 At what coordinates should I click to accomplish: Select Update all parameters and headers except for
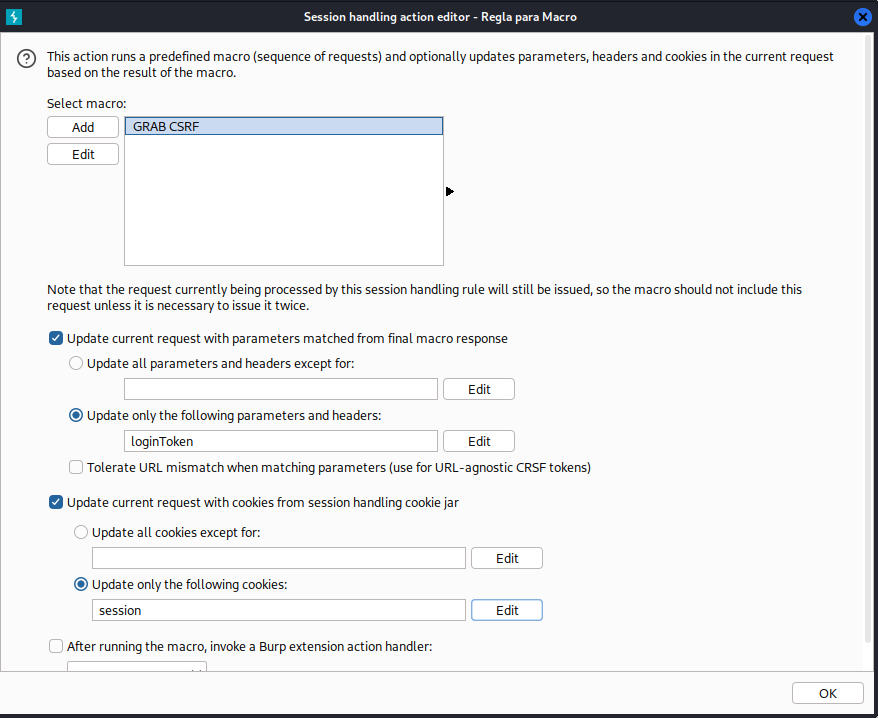click(x=76, y=363)
